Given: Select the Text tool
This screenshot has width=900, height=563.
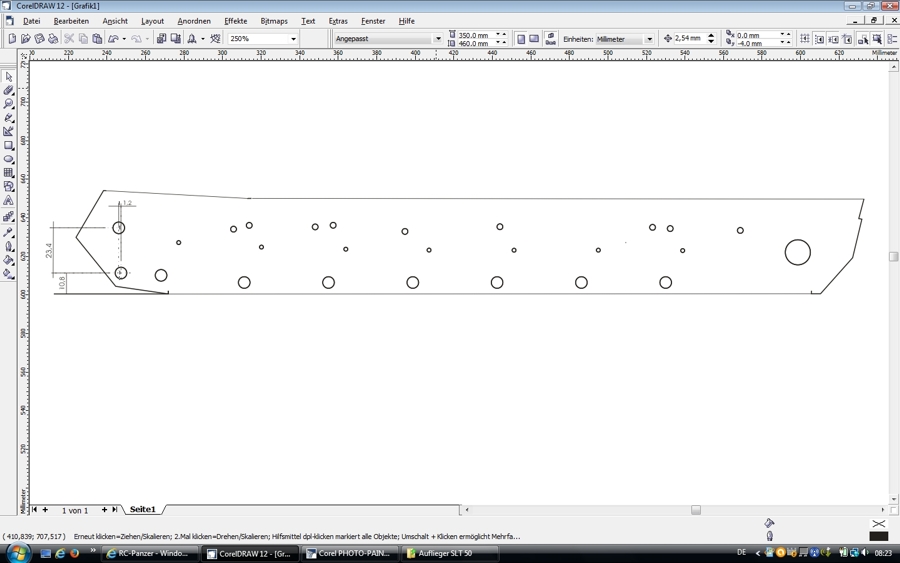Looking at the screenshot, I should (x=9, y=201).
